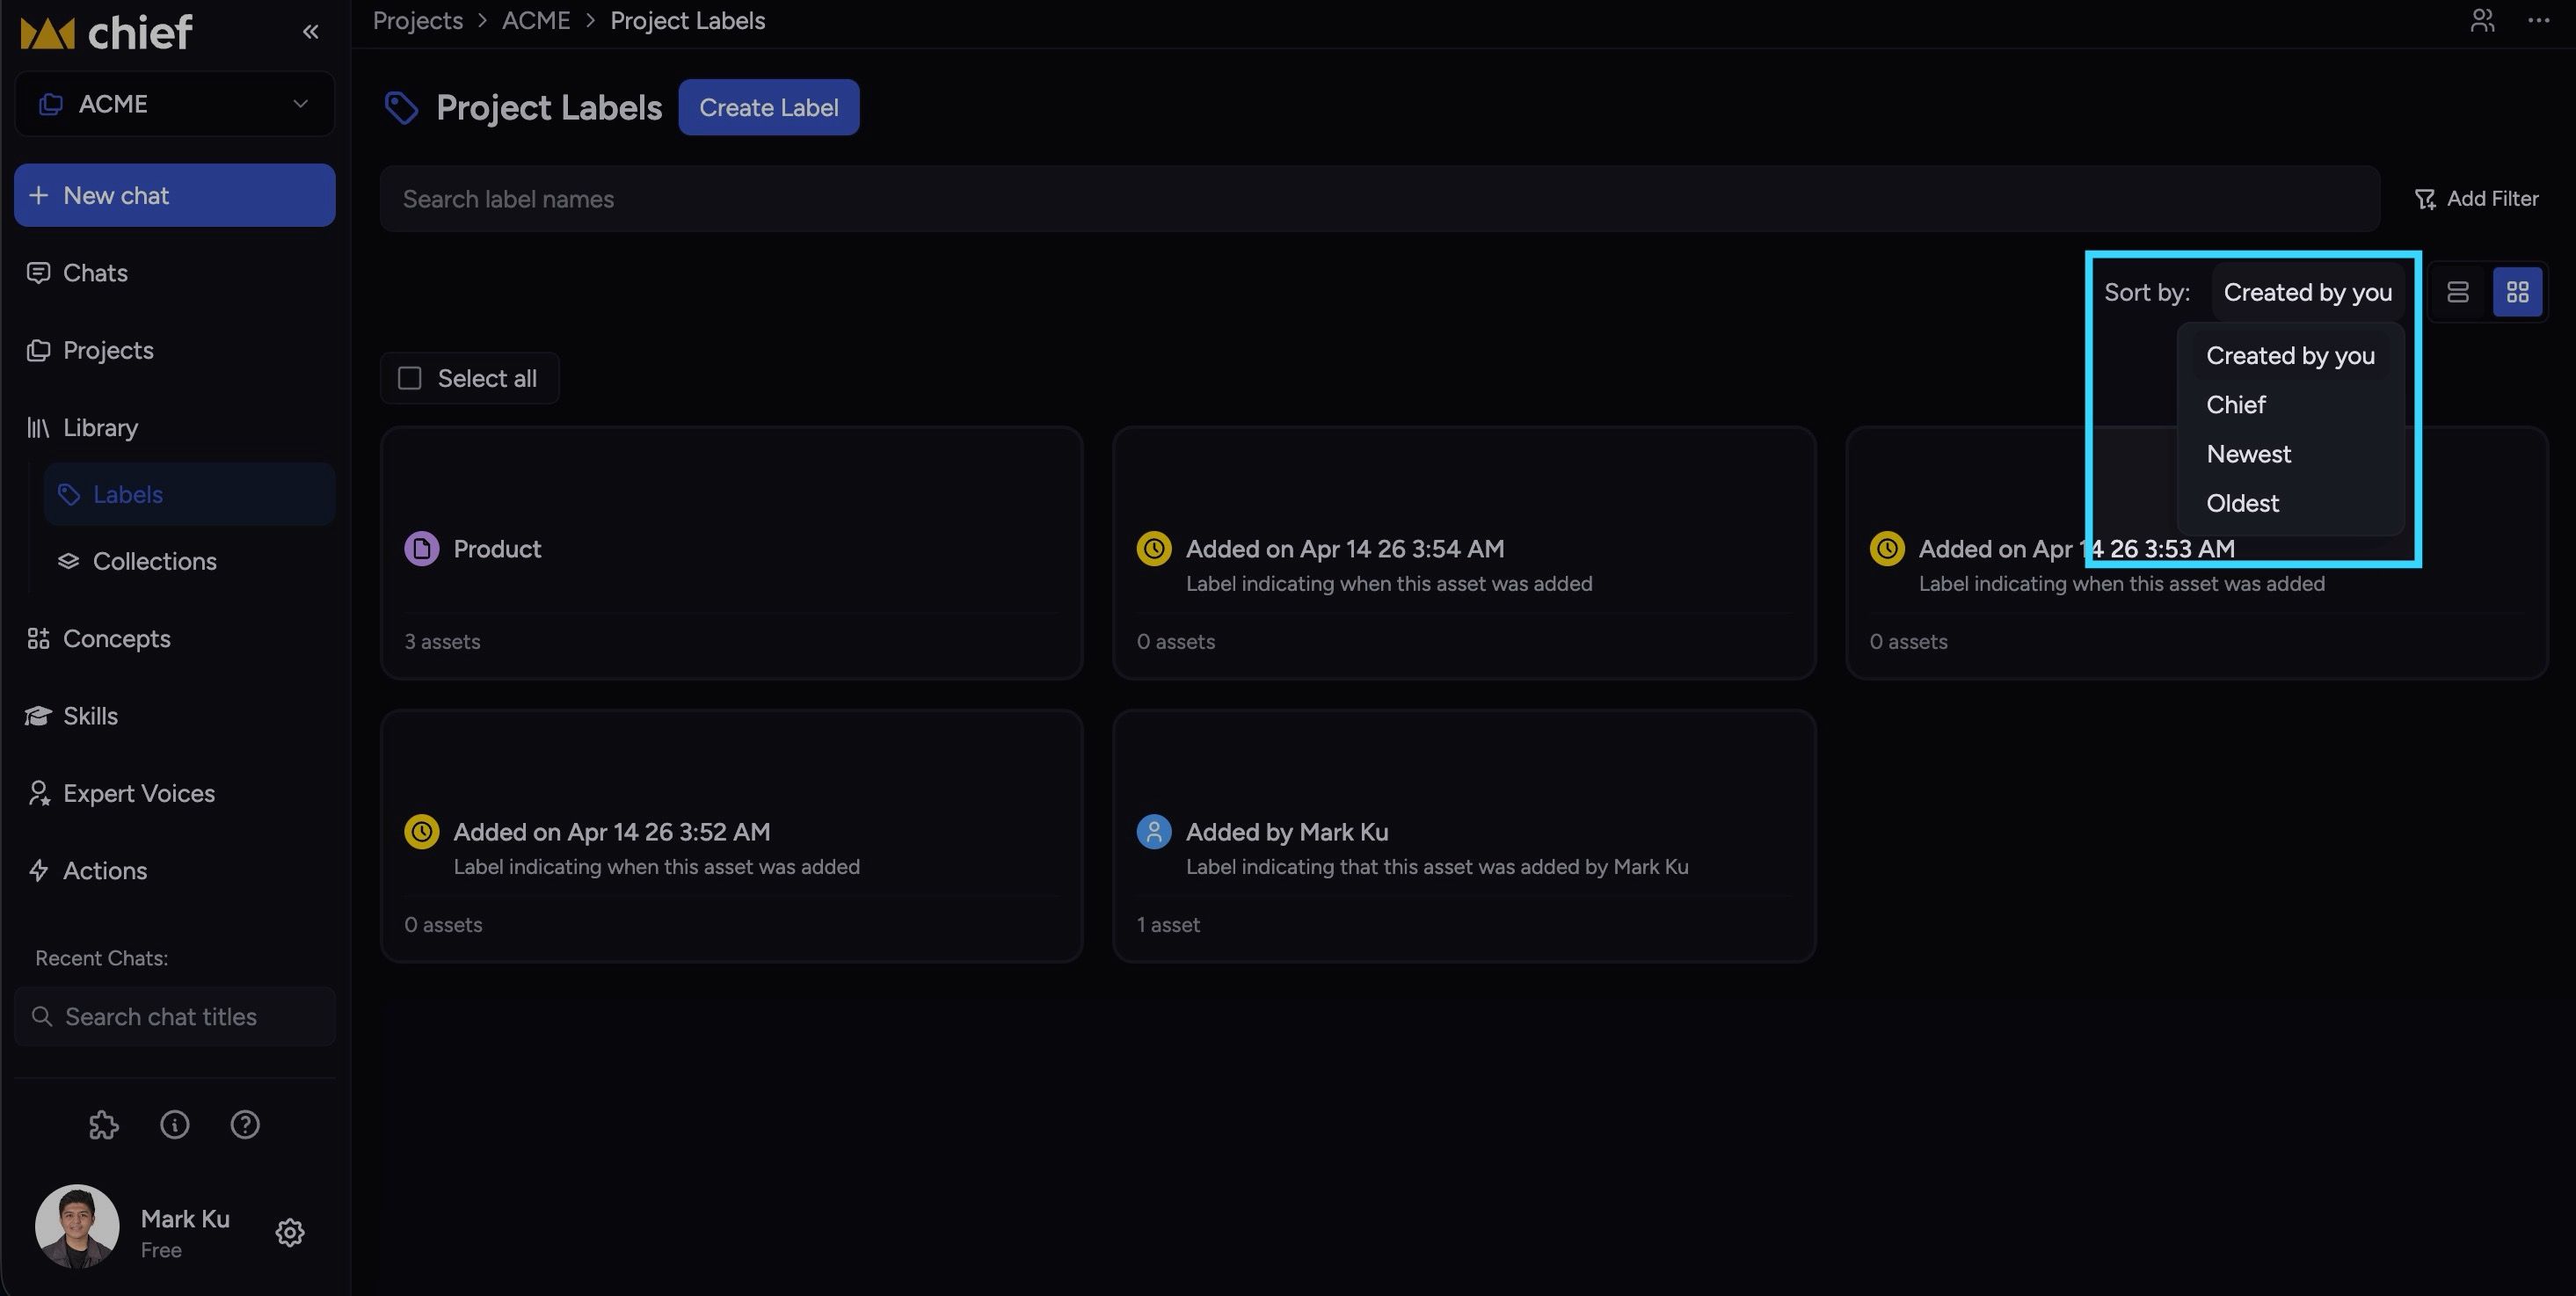2576x1296 pixels.
Task: Click the 'Free' plan text
Action: coord(161,1251)
